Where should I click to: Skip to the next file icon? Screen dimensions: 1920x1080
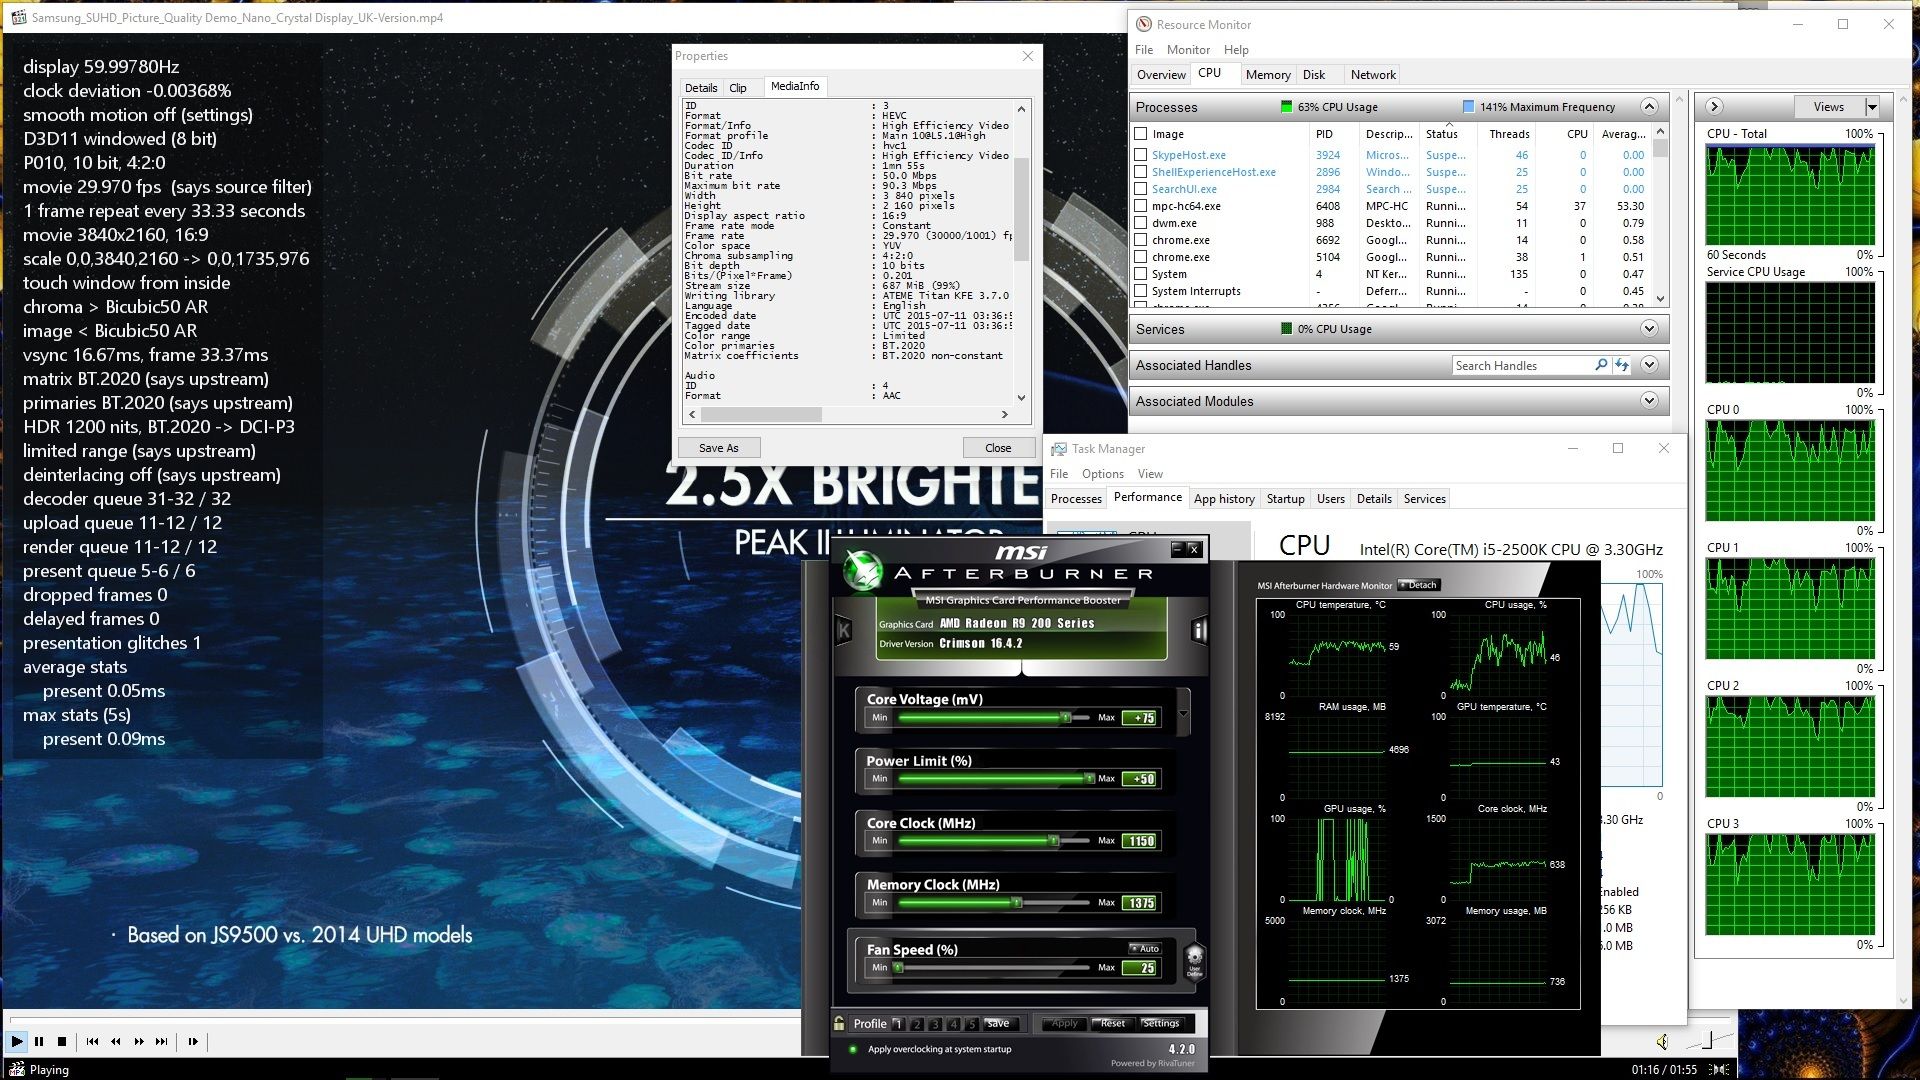coord(162,1041)
